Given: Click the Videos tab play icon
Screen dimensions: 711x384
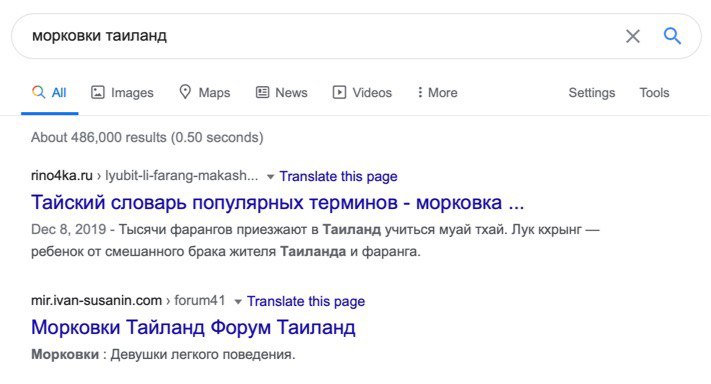Looking at the screenshot, I should coord(339,92).
